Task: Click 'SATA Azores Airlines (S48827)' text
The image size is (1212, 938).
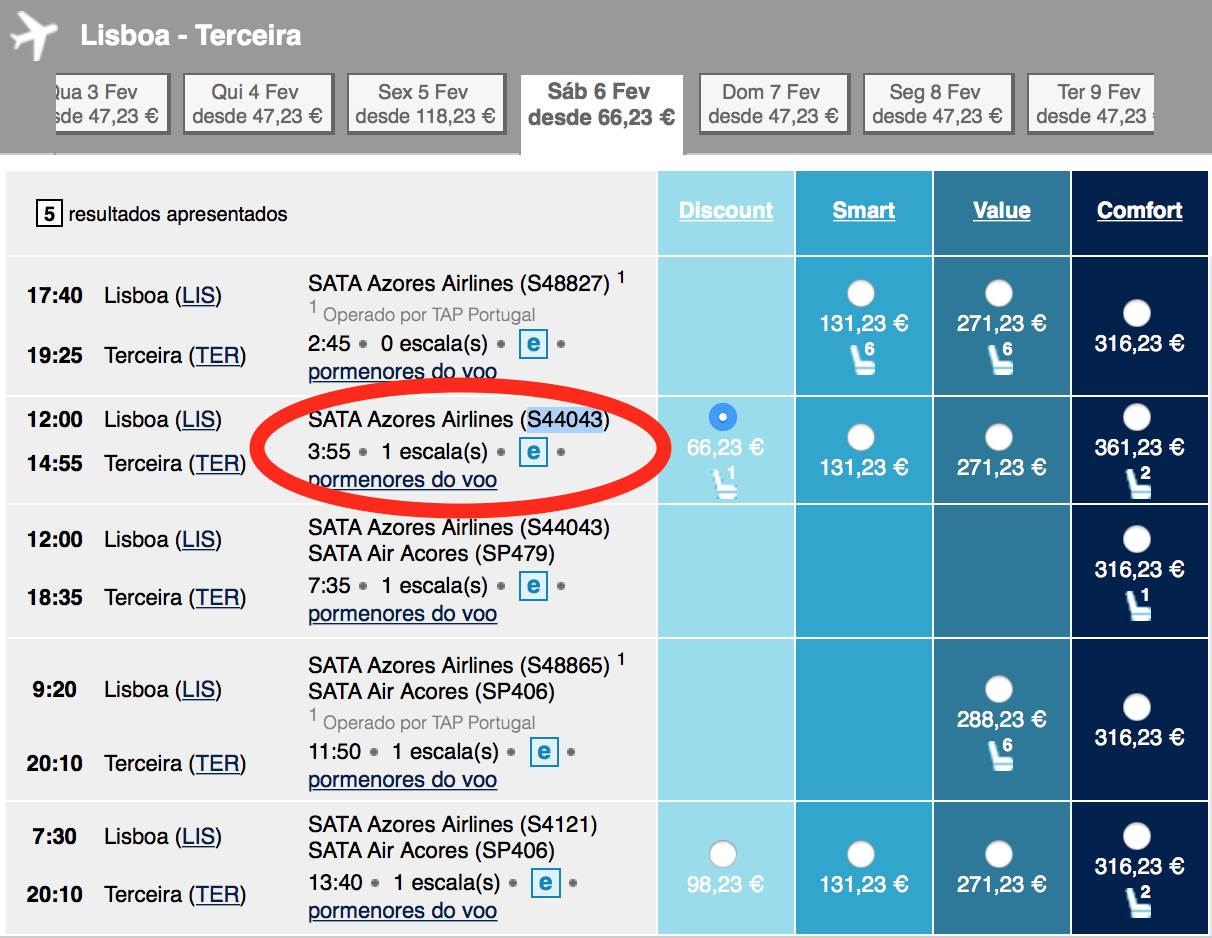Action: 459,283
